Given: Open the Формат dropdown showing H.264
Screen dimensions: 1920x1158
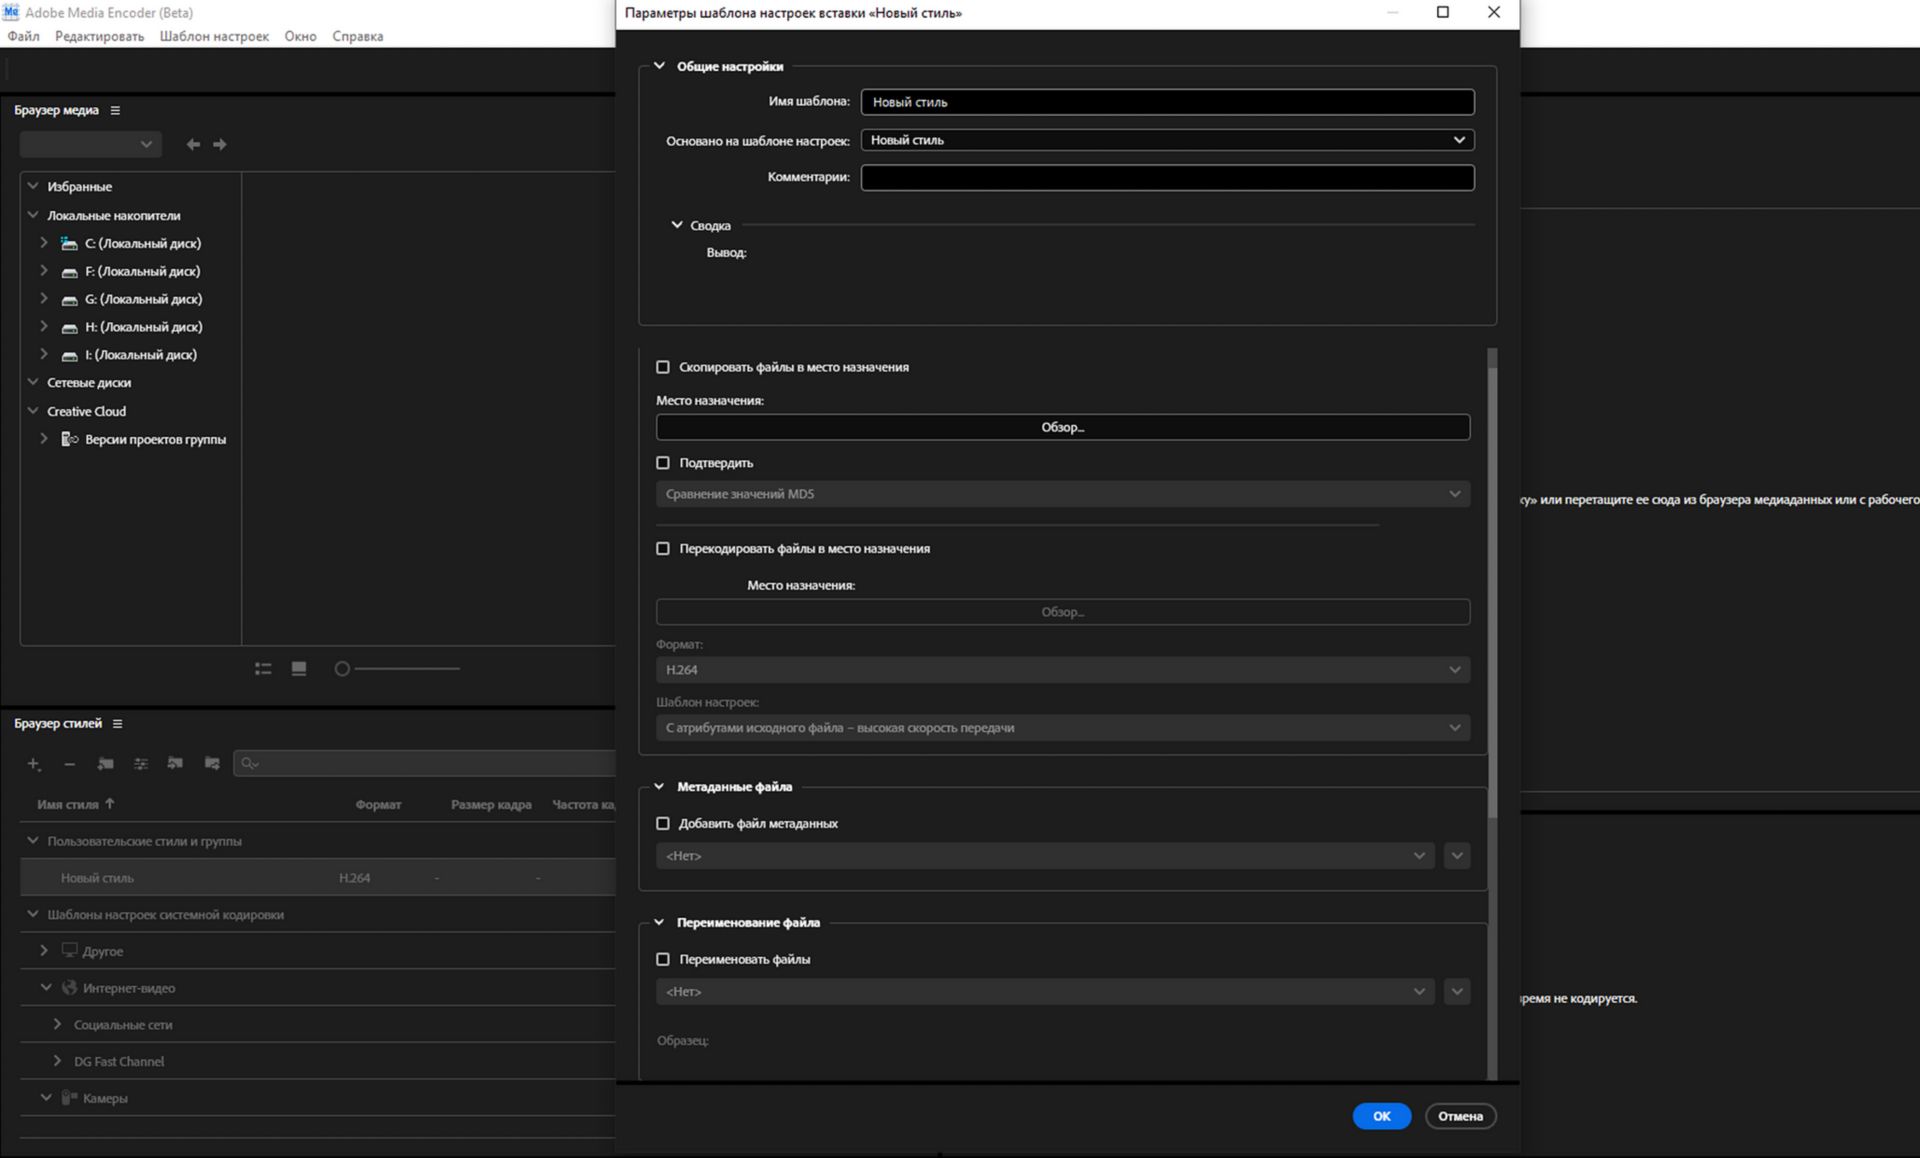Looking at the screenshot, I should pos(1062,669).
